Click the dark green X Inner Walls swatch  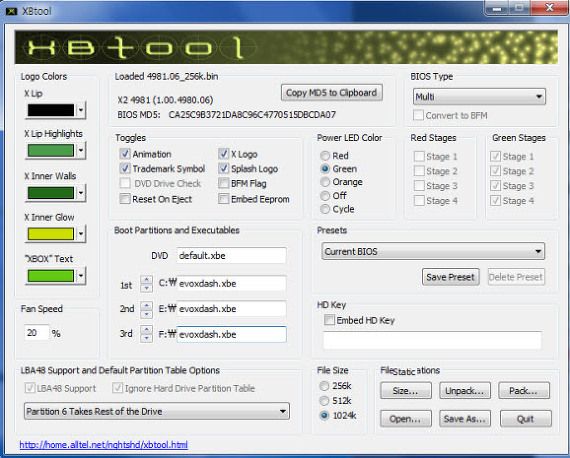coord(51,193)
